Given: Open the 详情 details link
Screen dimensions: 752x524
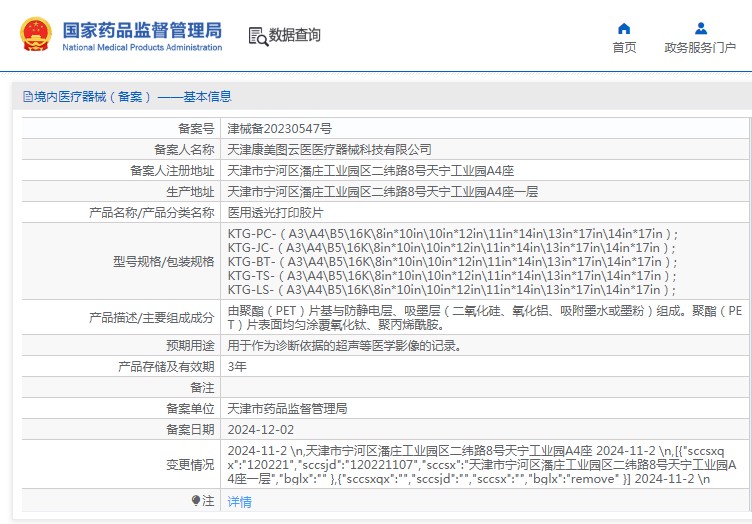Looking at the screenshot, I should [240, 501].
